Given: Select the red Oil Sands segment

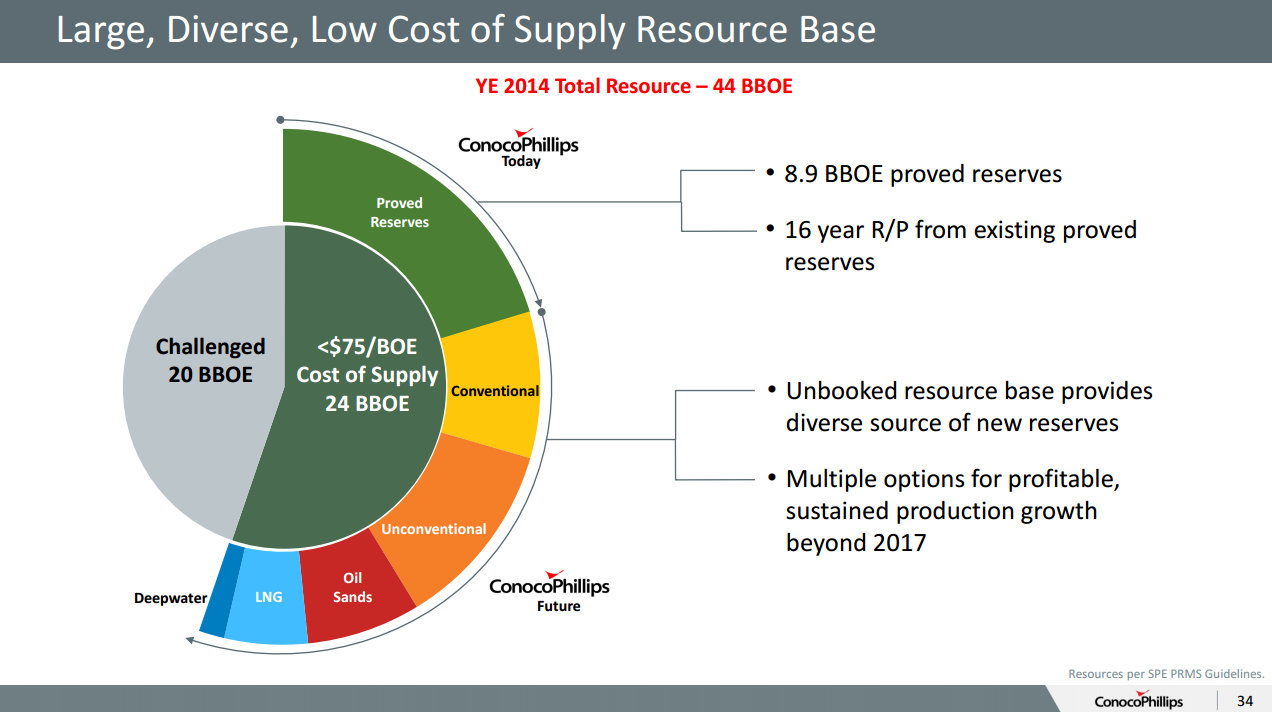Looking at the screenshot, I should pyautogui.click(x=352, y=588).
